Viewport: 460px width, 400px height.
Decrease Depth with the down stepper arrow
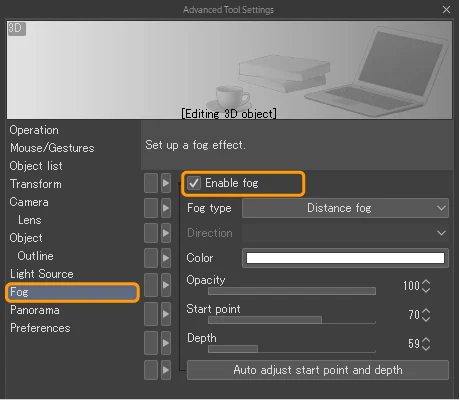[x=426, y=348]
